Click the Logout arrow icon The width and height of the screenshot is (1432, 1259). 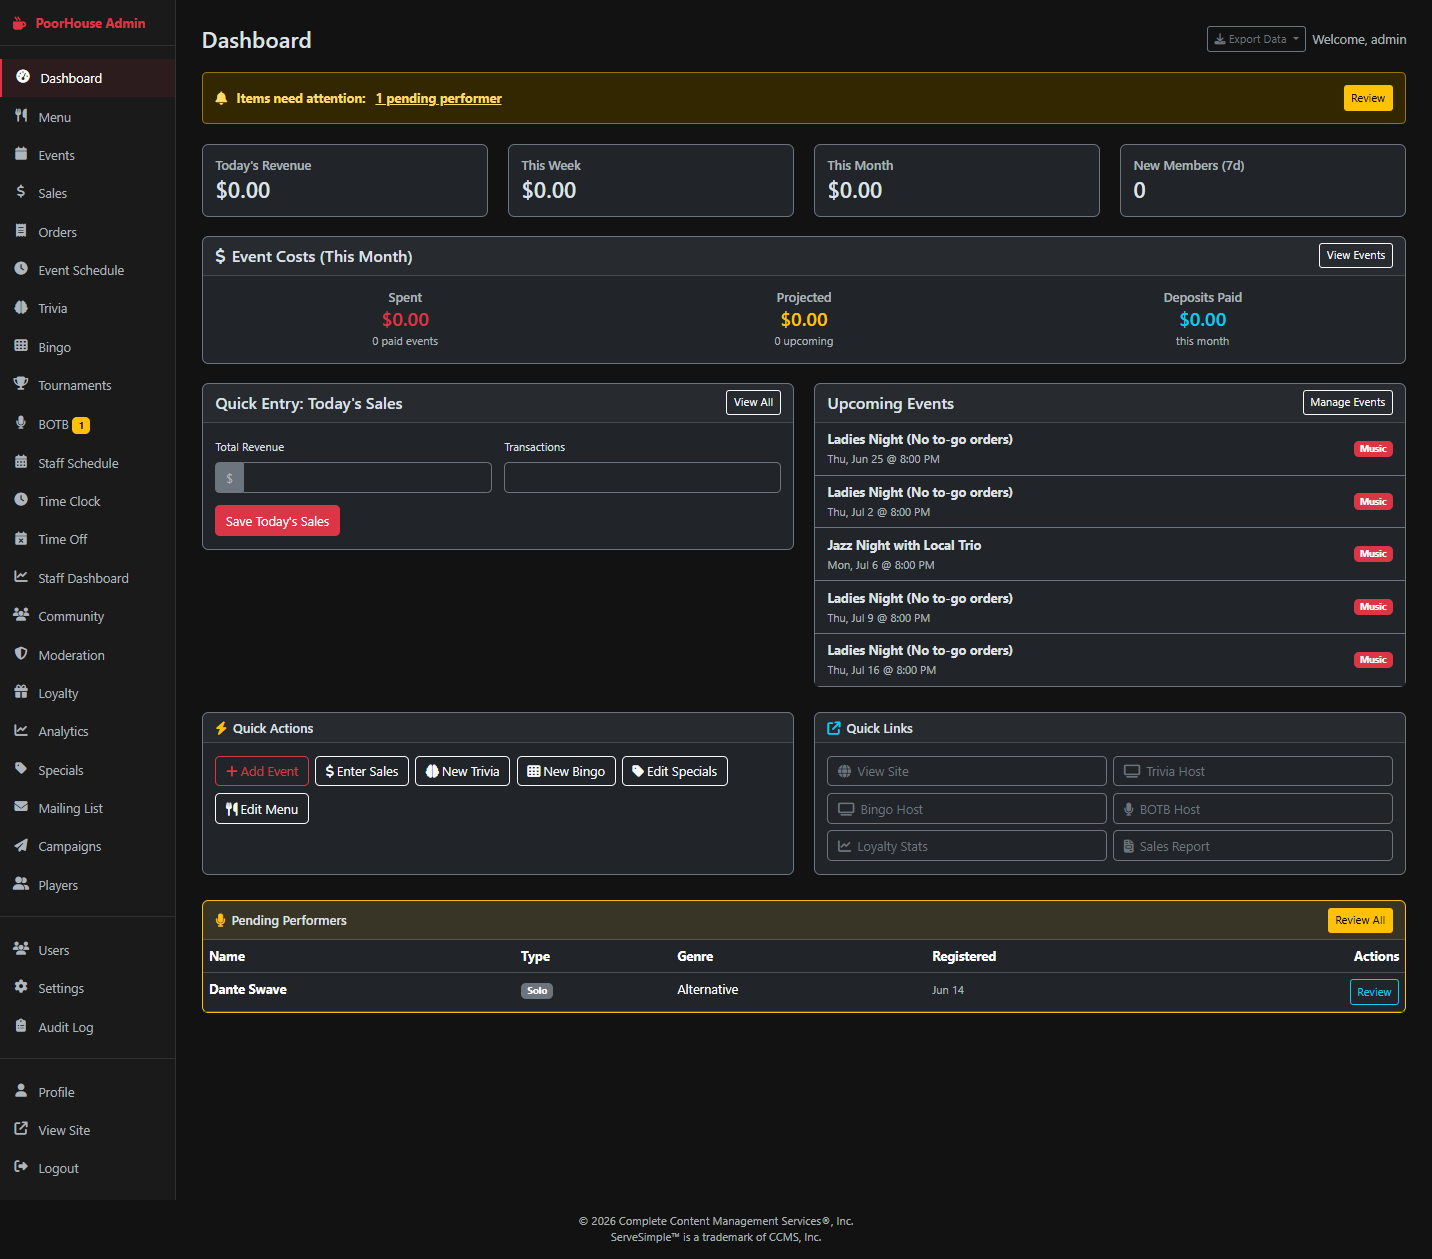point(21,1167)
